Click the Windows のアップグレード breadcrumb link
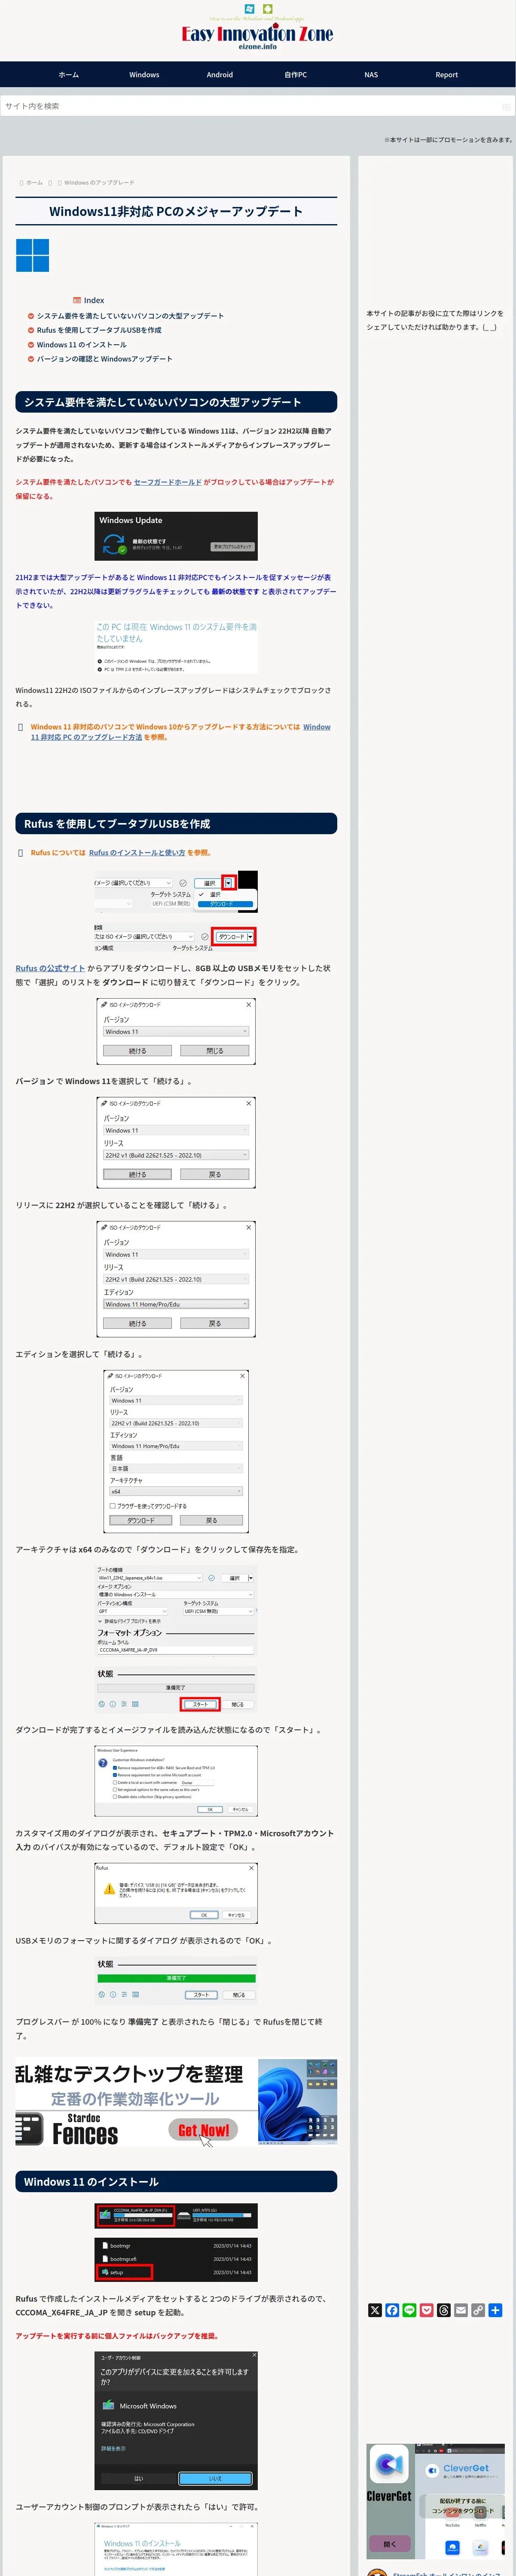 click(x=99, y=183)
